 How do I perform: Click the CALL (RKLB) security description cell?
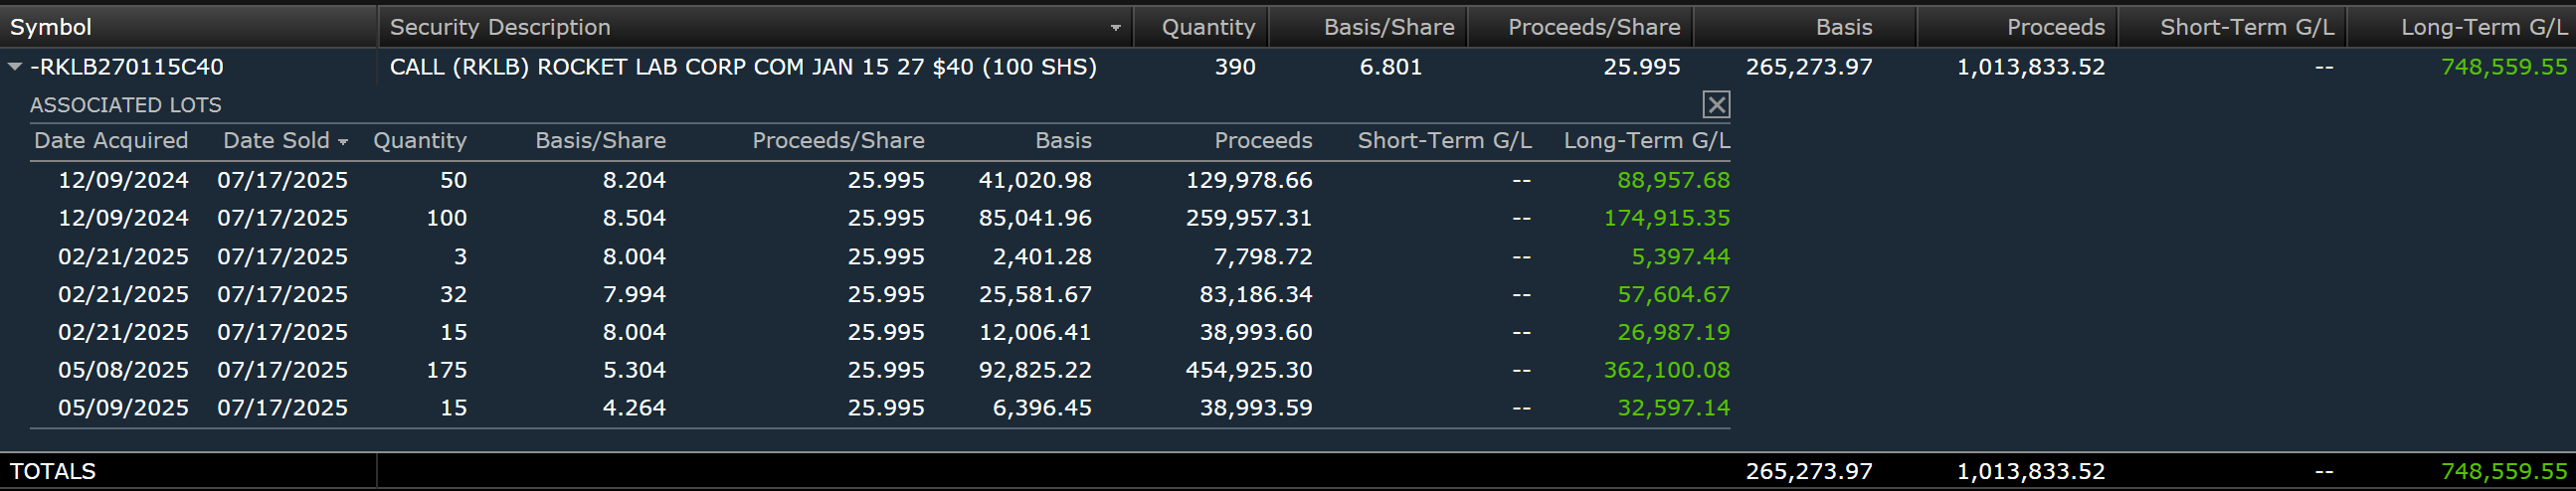pyautogui.click(x=743, y=66)
